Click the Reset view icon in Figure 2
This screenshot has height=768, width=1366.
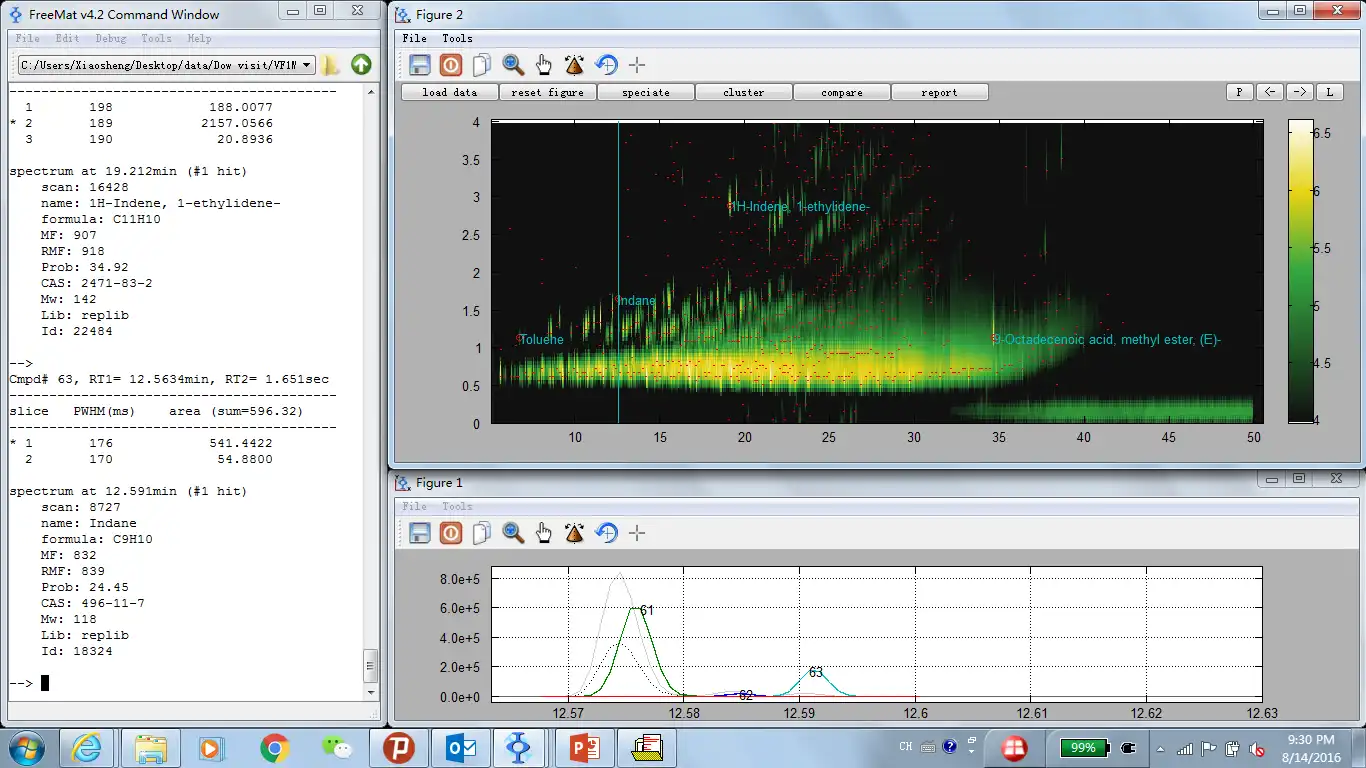click(606, 65)
